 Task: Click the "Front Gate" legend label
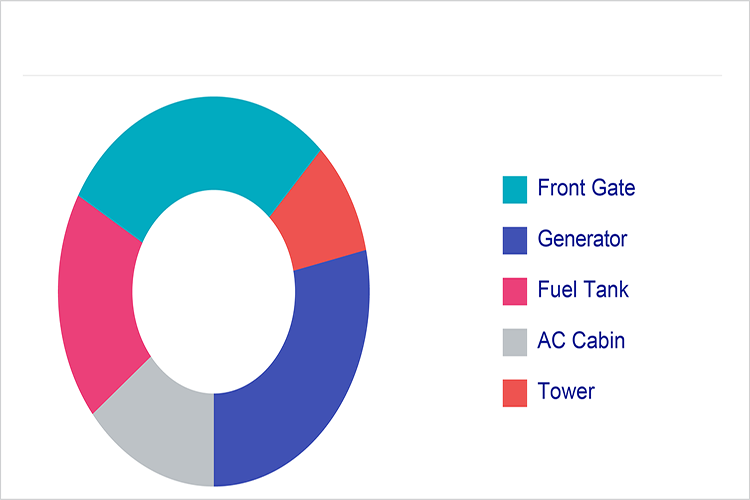pos(586,188)
